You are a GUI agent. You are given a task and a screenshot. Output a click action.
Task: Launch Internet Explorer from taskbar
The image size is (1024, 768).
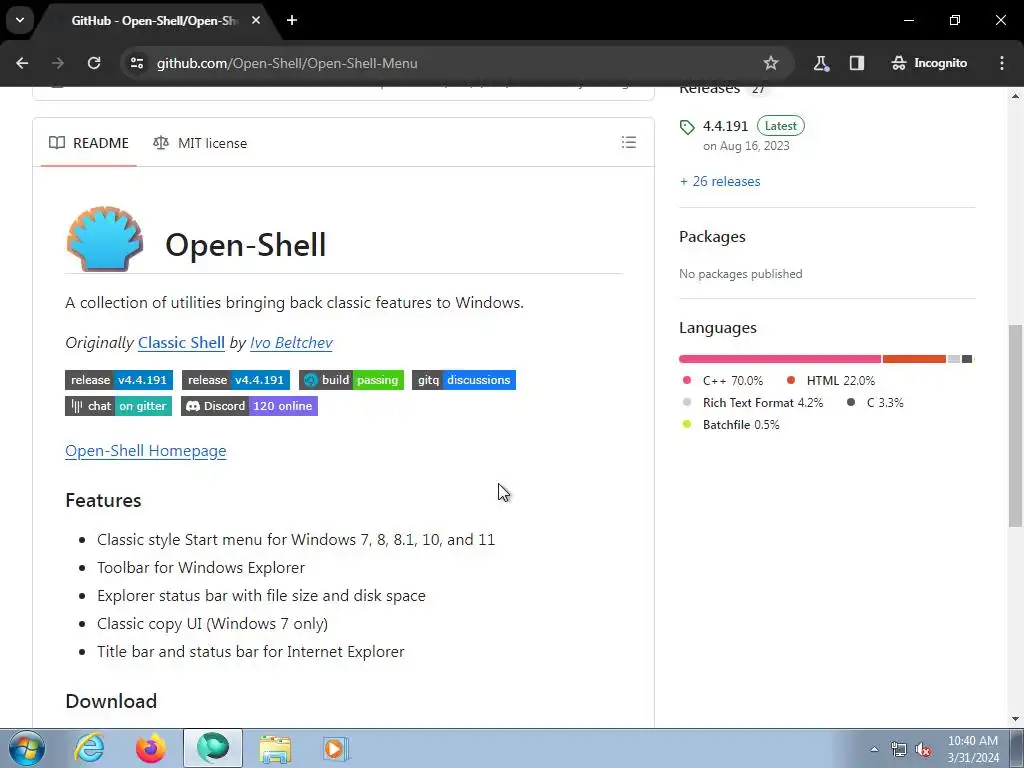pyautogui.click(x=89, y=748)
